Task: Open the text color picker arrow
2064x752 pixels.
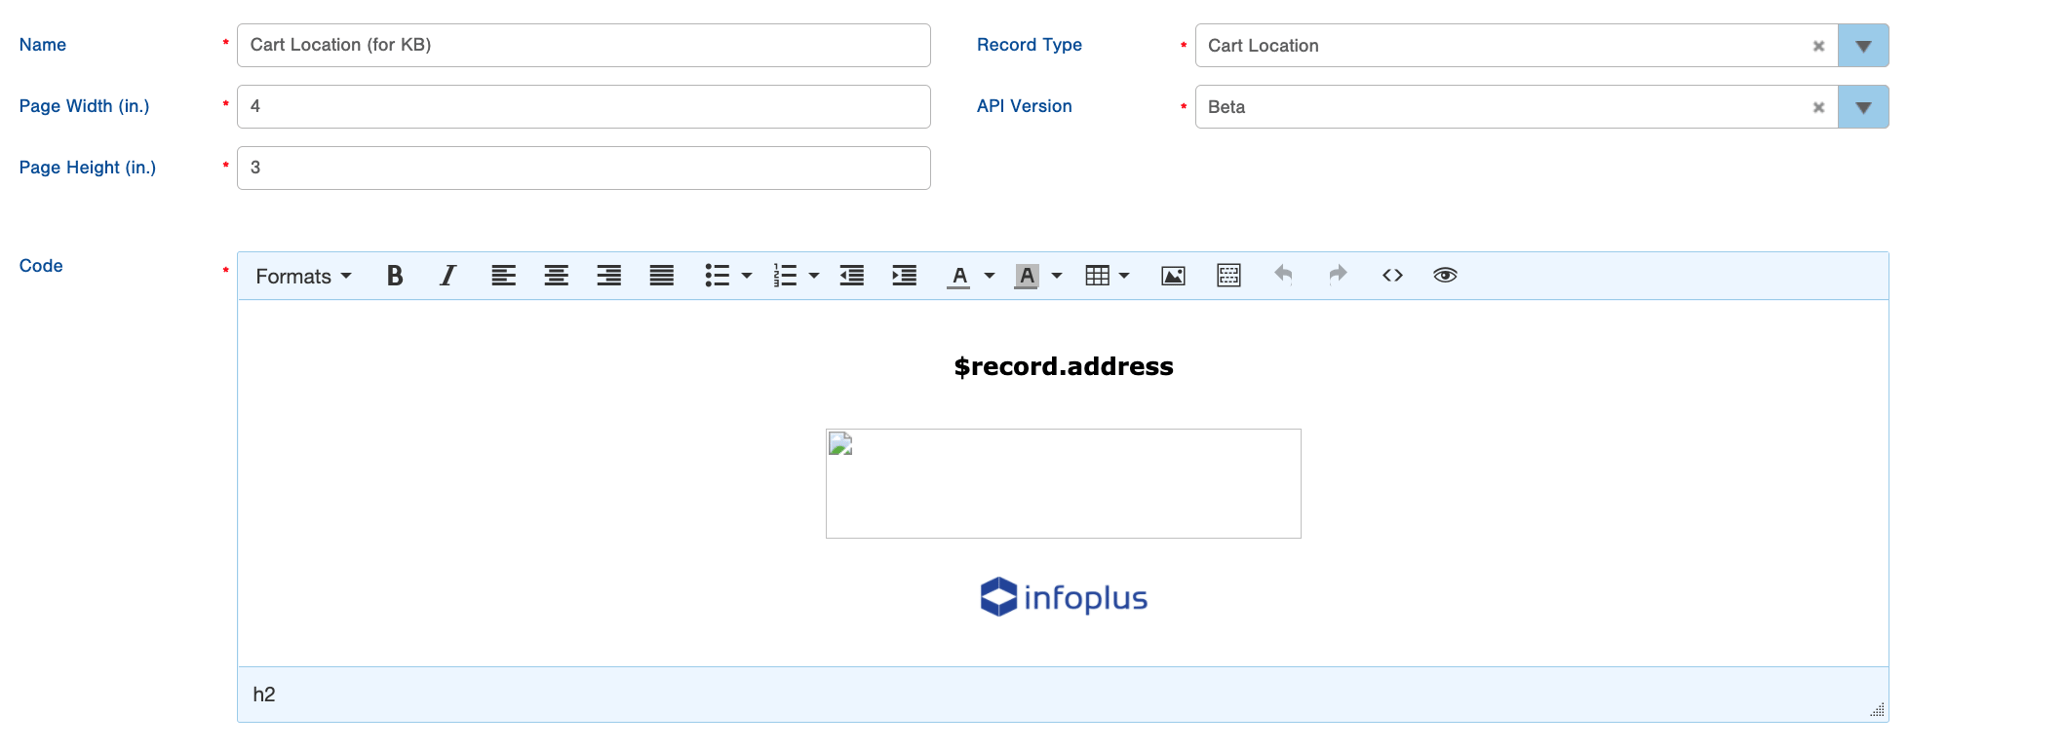Action: pos(989,276)
